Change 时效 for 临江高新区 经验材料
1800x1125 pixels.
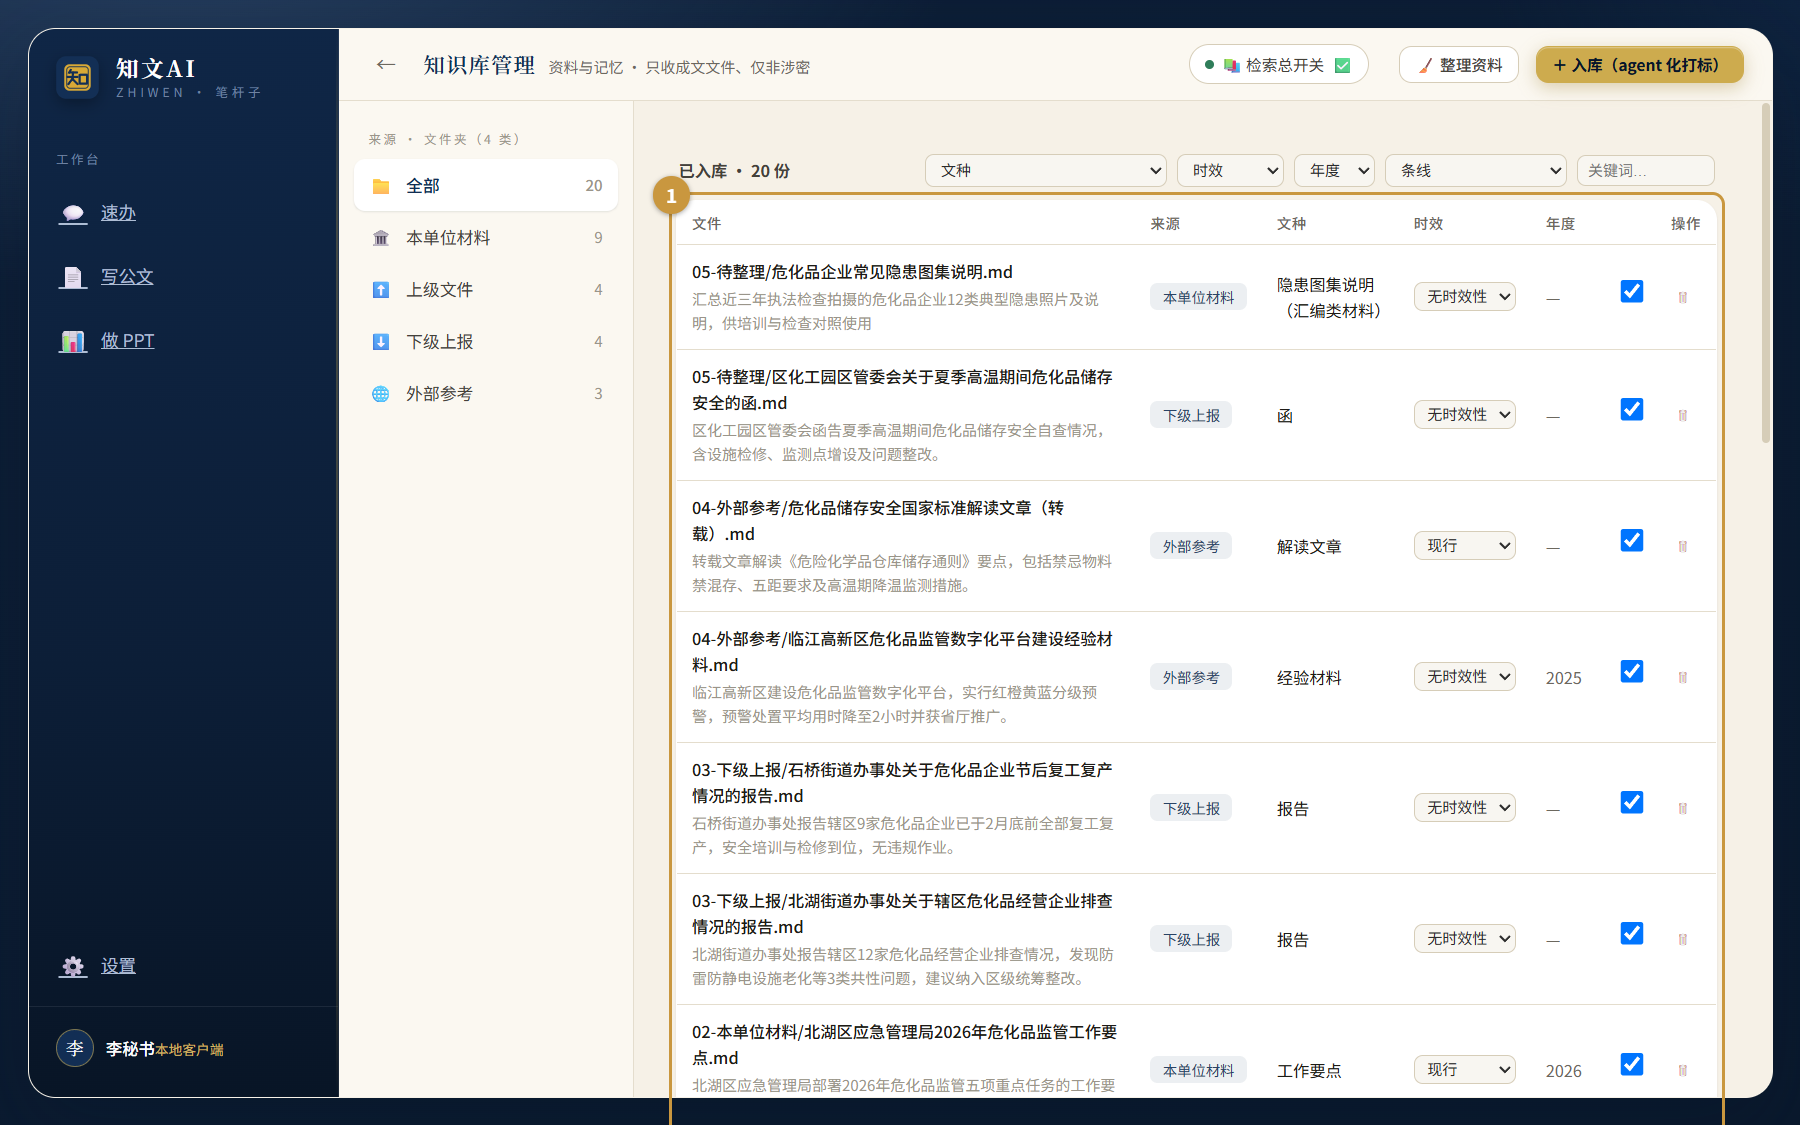click(x=1464, y=677)
